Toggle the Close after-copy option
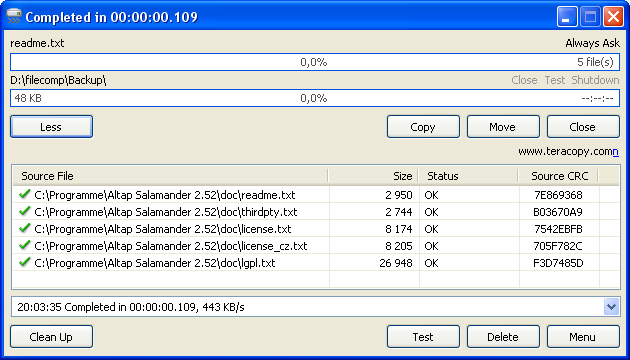This screenshot has height=360, width=630. [524, 80]
